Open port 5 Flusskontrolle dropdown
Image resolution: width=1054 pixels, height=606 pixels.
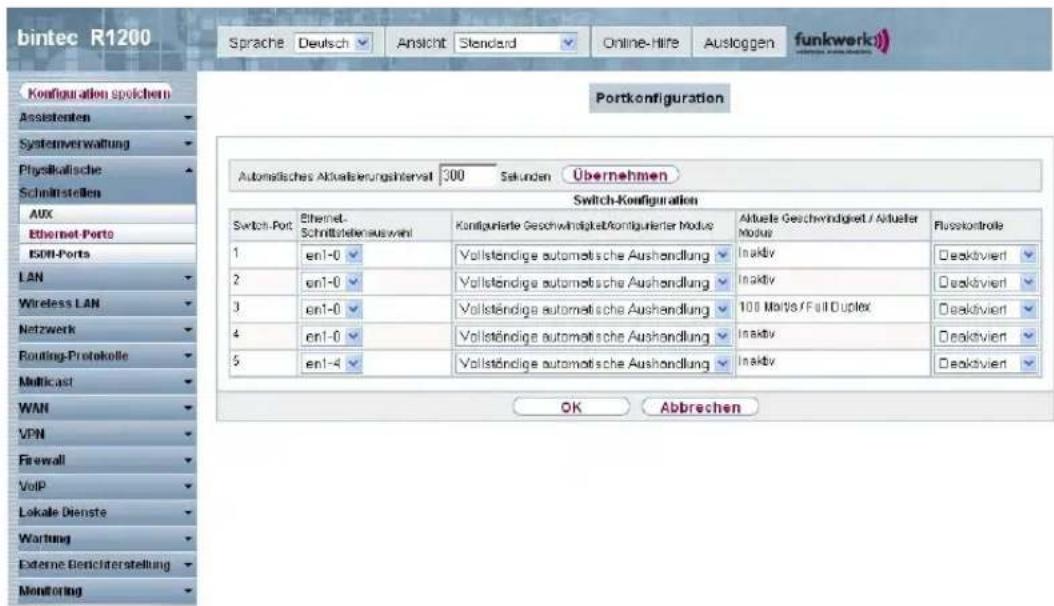click(986, 363)
